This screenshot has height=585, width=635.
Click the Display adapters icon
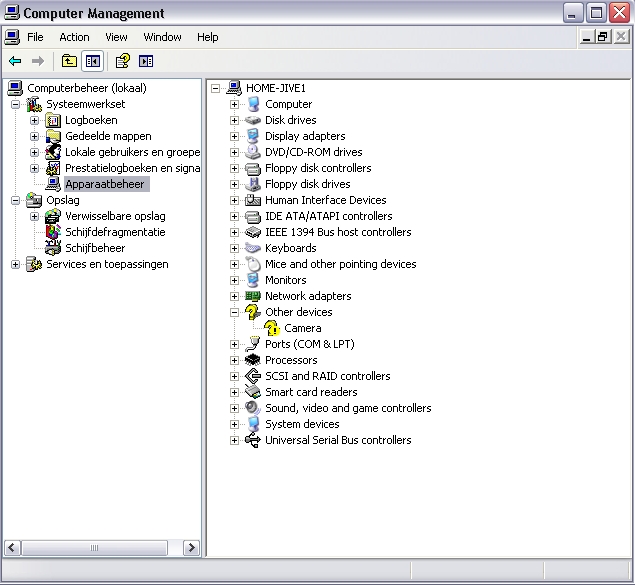tap(253, 136)
